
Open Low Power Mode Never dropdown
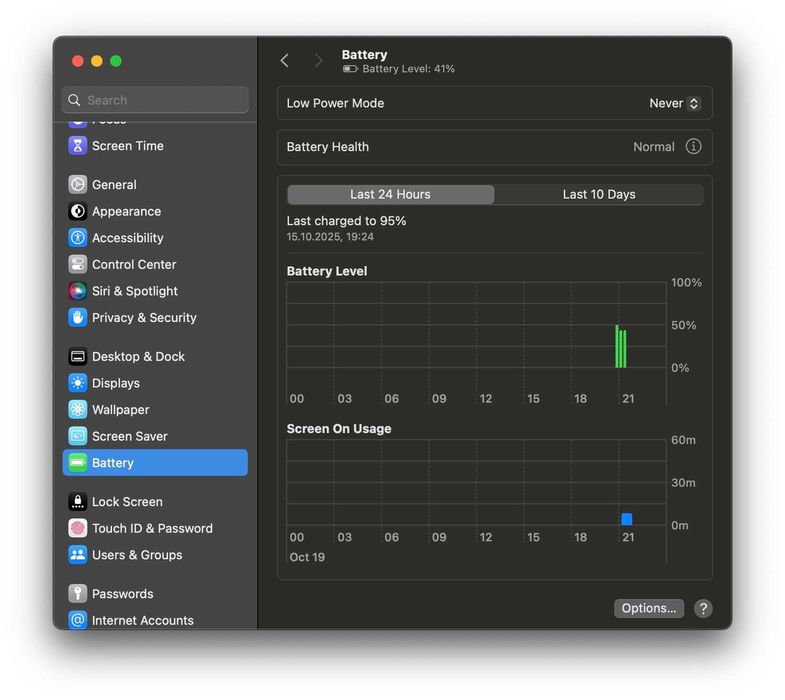(674, 103)
